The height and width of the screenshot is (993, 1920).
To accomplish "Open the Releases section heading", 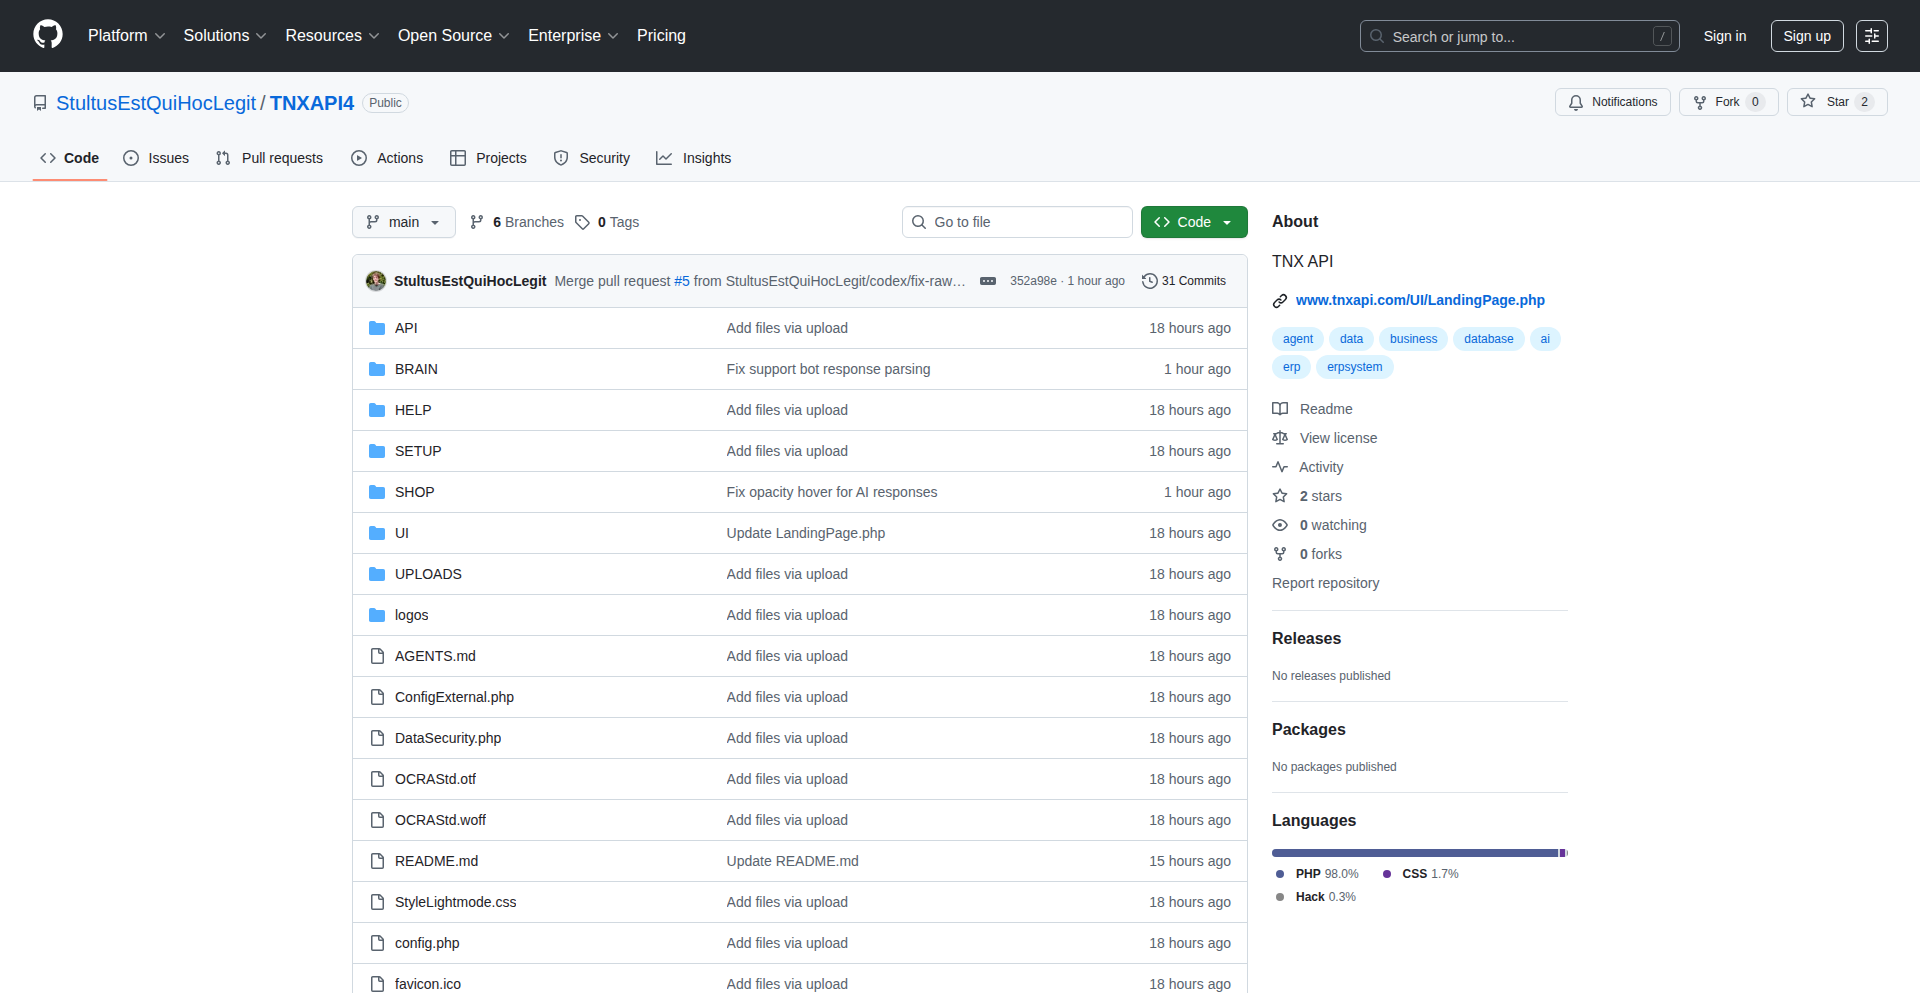I will coord(1306,638).
